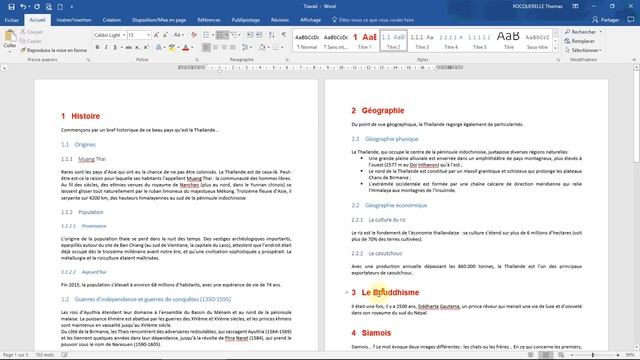Screen dimensions: 640x360
Task: Toggle bold formatting
Action: [97, 47]
